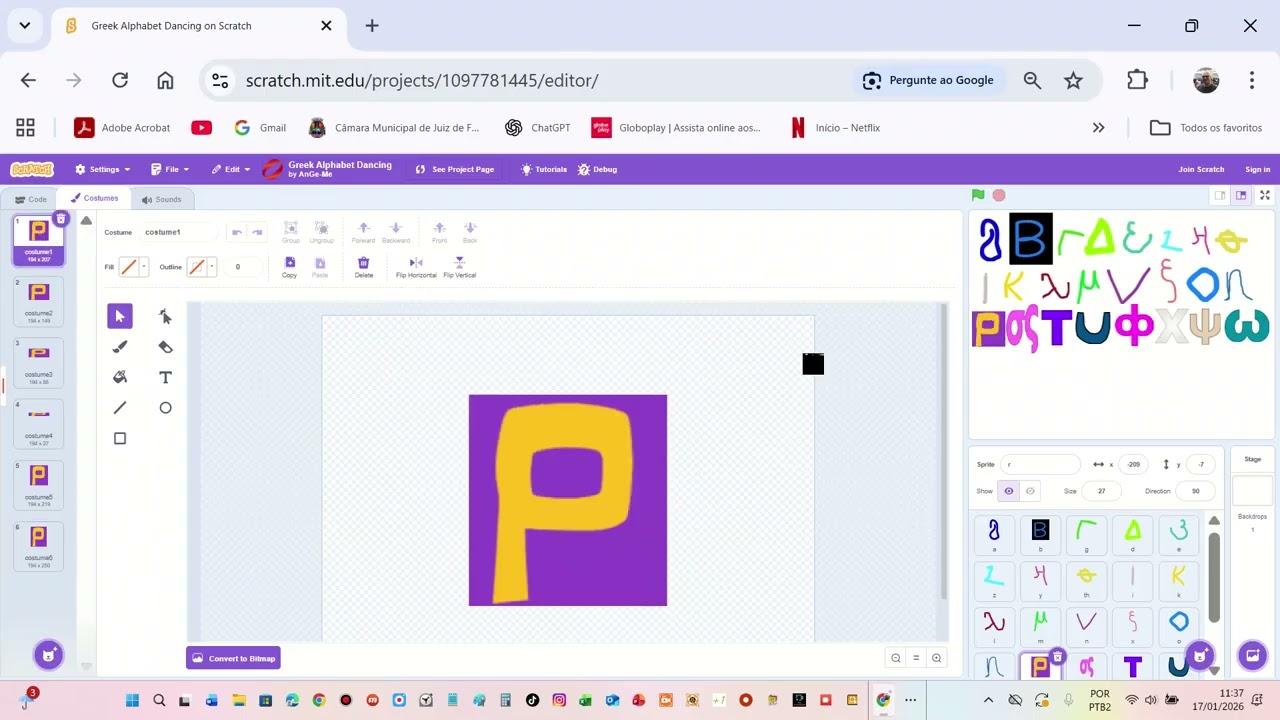The image size is (1280, 720).
Task: Select costume2 thumbnail
Action: point(39,301)
